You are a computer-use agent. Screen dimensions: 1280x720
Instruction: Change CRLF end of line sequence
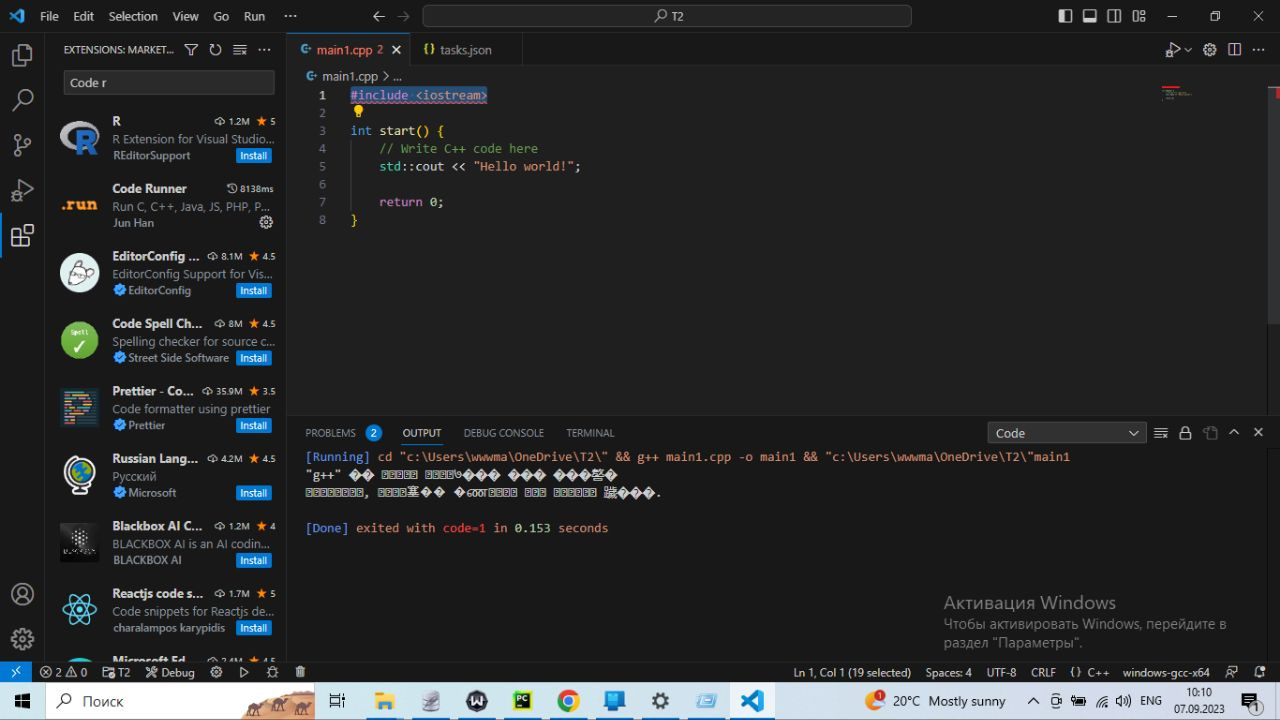pyautogui.click(x=1043, y=672)
